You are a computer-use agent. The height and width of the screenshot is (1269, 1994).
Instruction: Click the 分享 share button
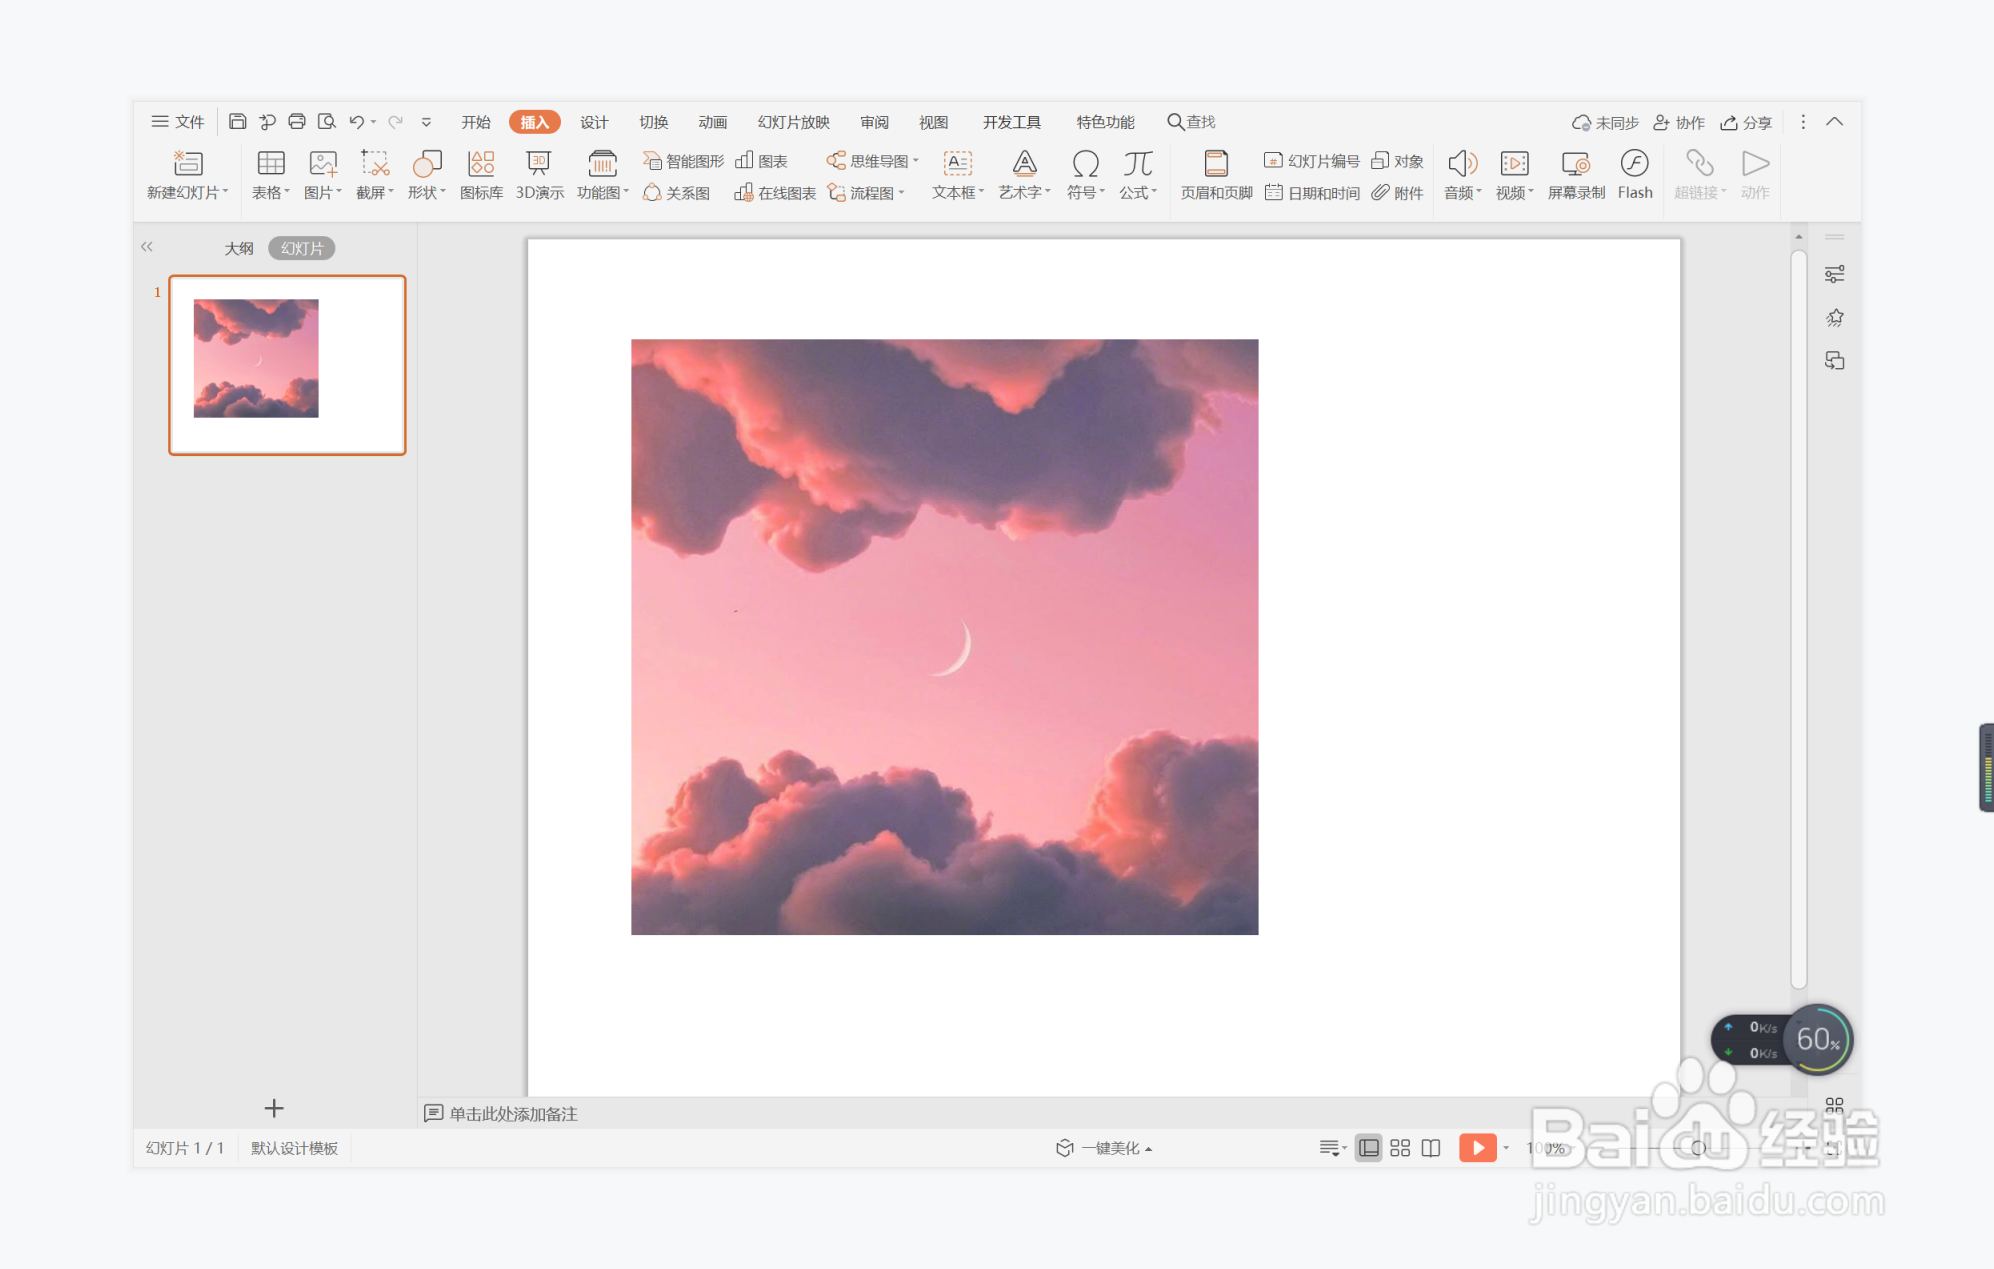(1746, 122)
